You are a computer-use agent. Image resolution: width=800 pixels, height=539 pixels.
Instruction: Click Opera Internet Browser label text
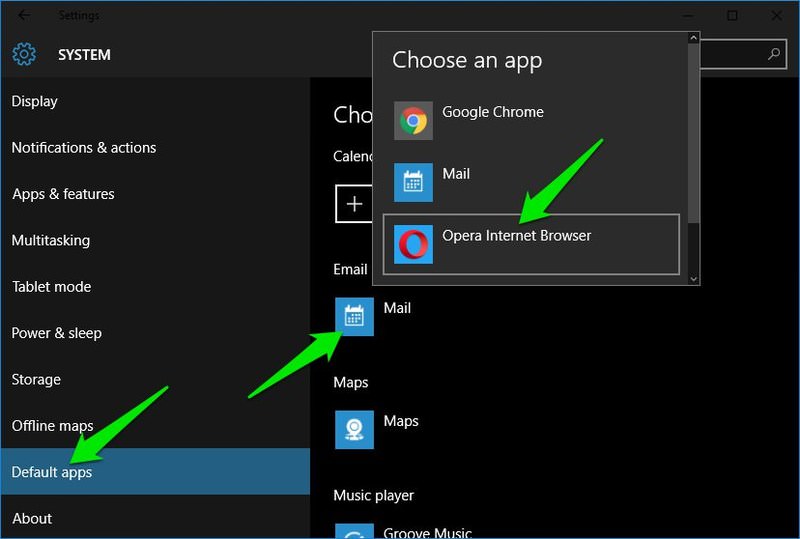point(516,235)
